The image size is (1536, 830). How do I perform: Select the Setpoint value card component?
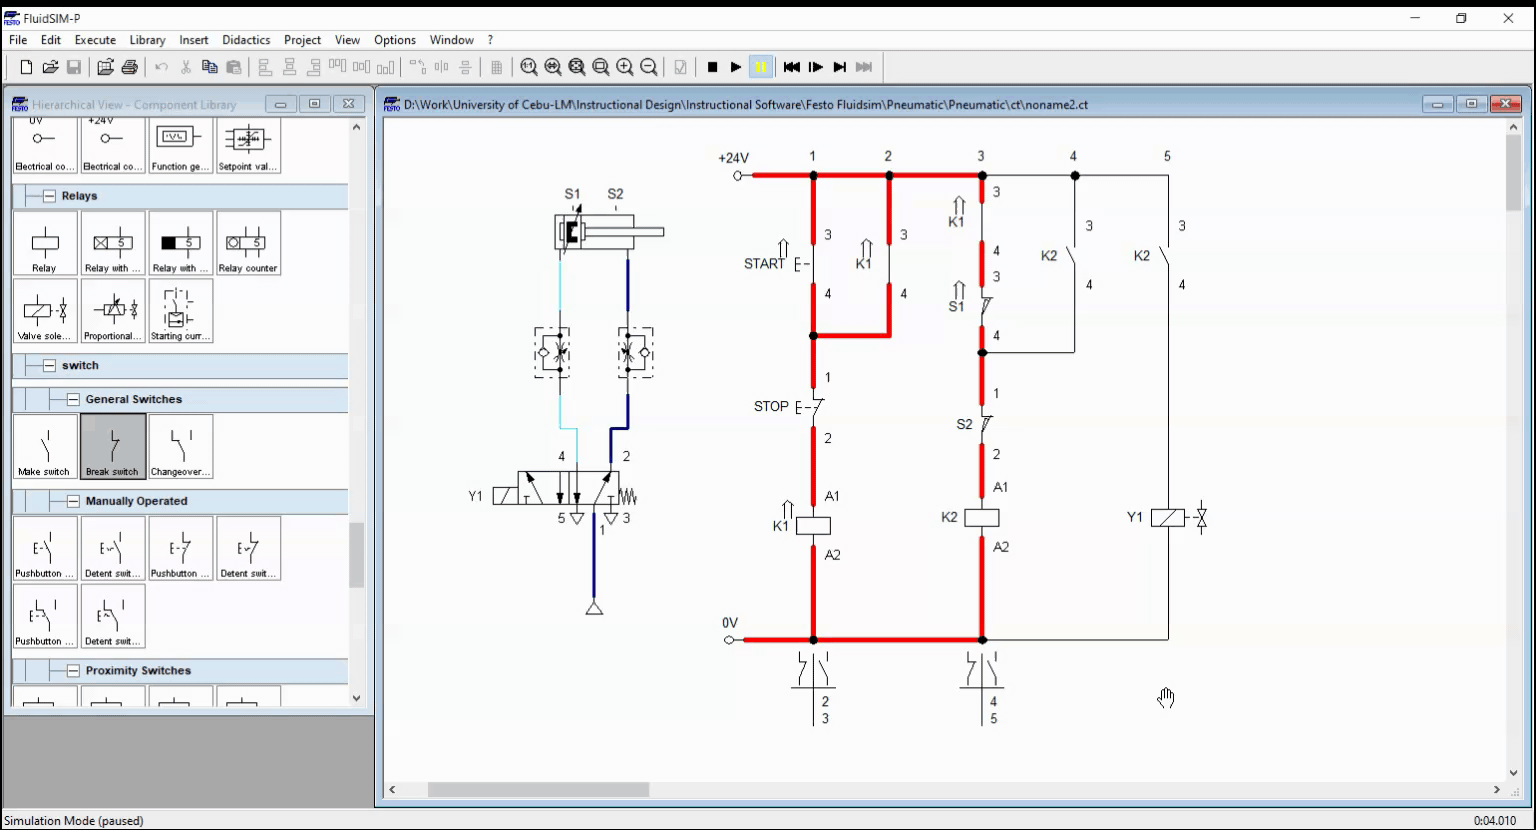point(249,145)
